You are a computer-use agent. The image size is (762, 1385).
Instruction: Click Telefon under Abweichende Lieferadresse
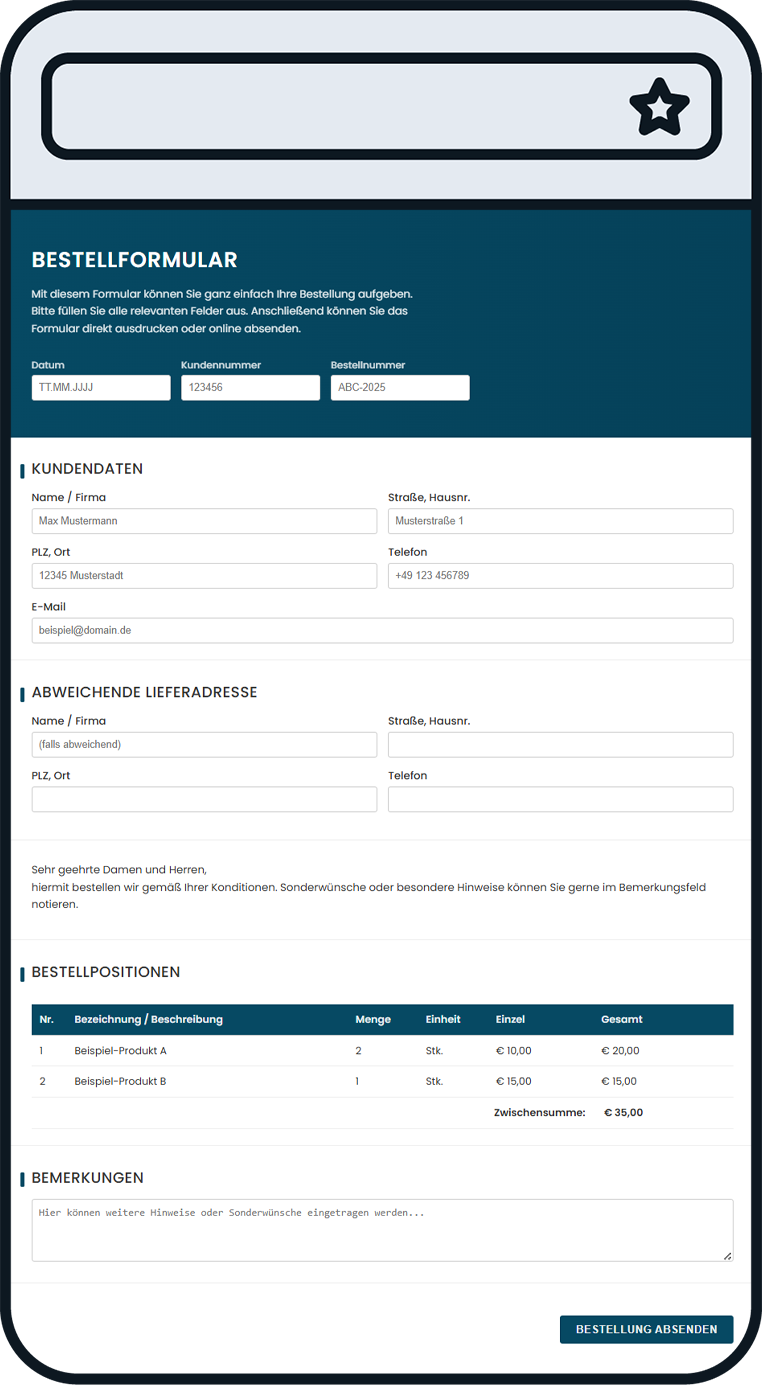pos(560,799)
